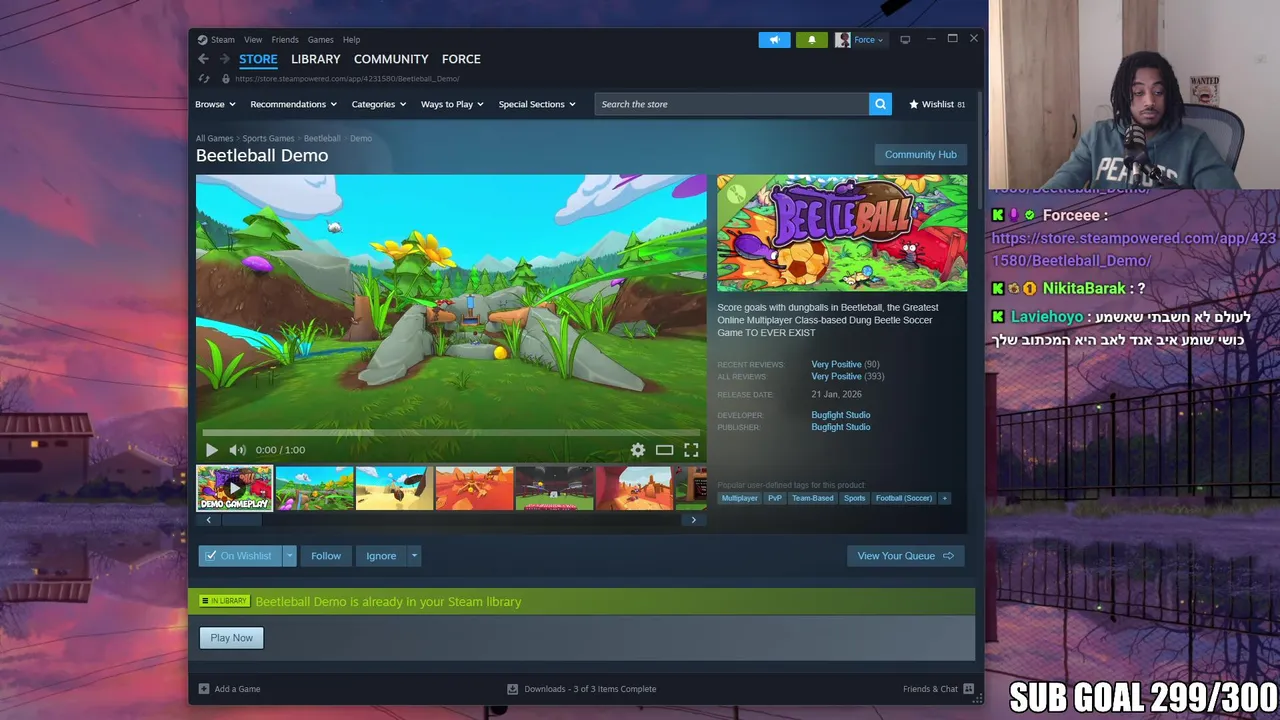Viewport: 1280px width, 720px height.
Task: Open the notifications bell button
Action: pos(812,40)
